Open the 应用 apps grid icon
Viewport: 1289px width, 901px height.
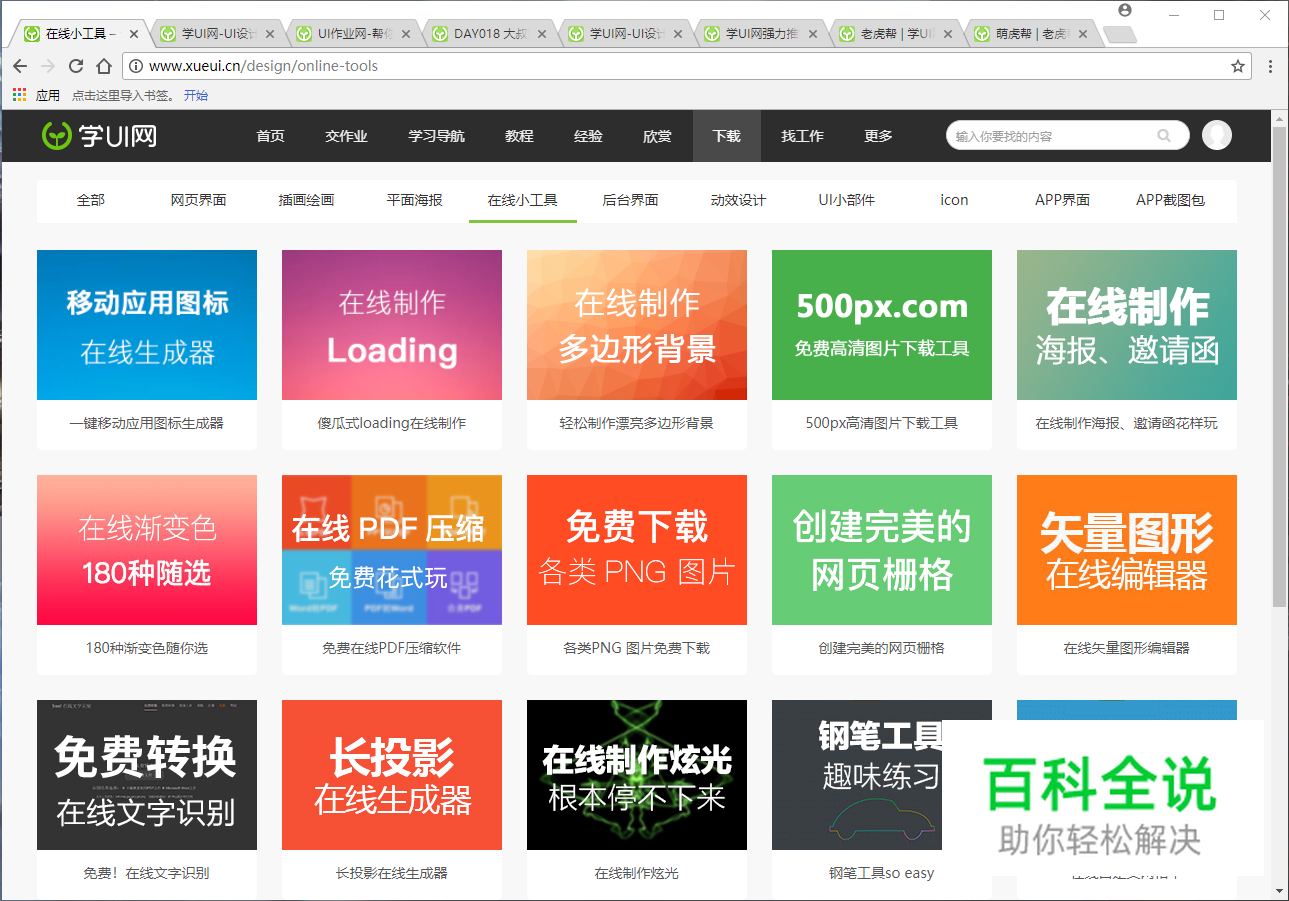17,94
